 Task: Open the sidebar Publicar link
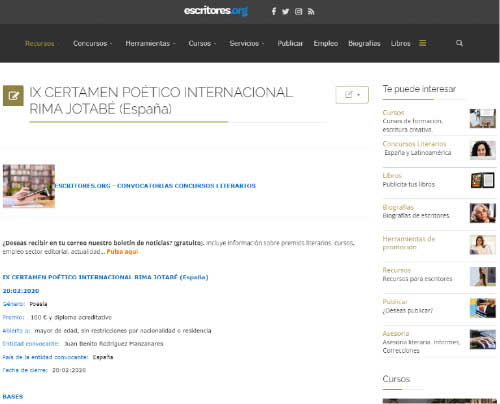point(395,302)
